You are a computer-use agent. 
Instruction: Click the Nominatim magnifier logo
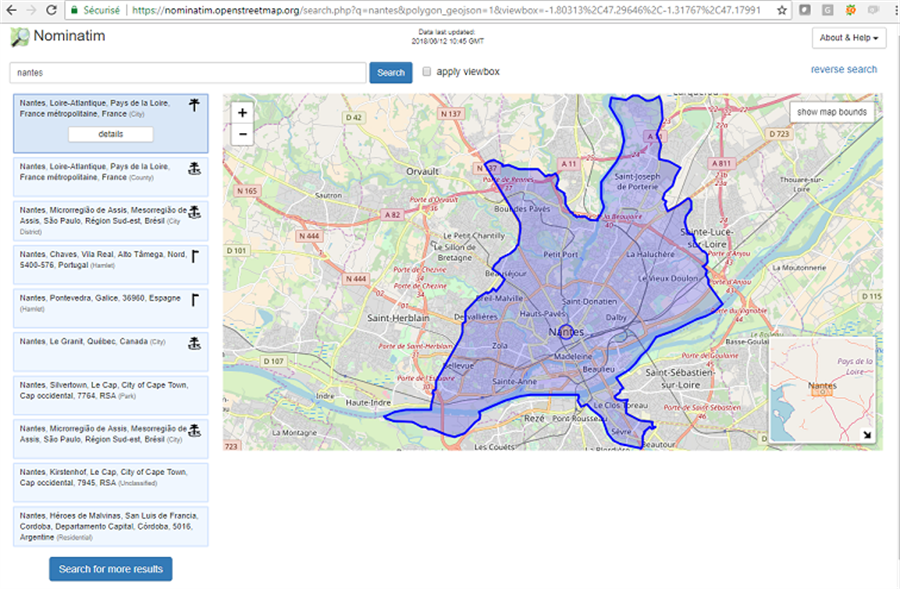coord(20,37)
